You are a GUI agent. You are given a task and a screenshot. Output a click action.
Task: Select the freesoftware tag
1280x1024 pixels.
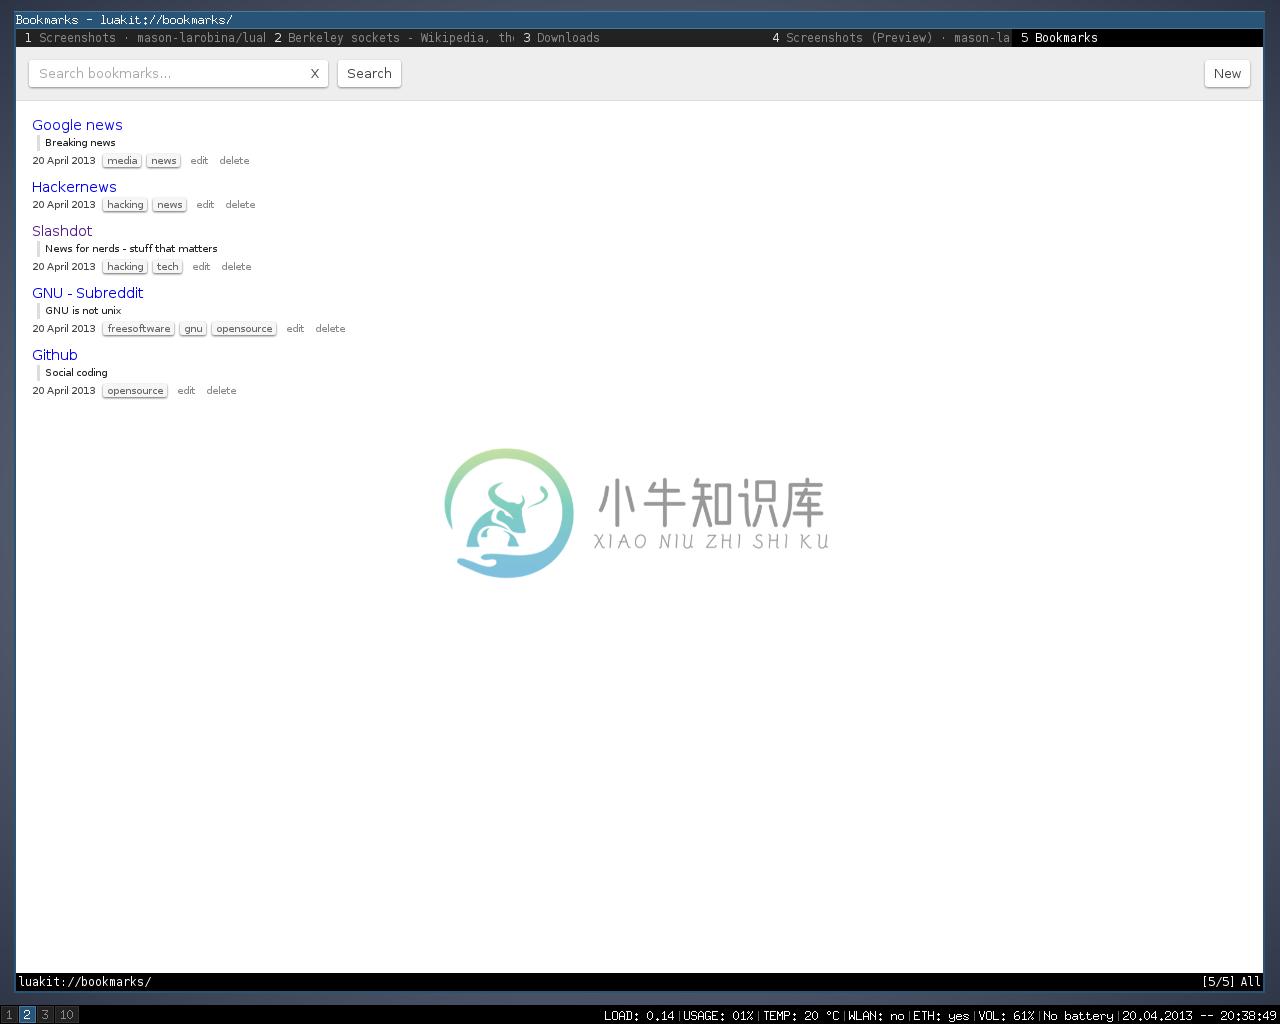click(139, 329)
